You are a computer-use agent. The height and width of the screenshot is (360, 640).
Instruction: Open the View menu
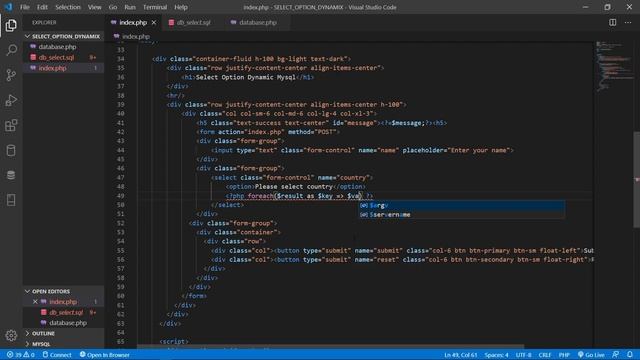tap(94, 7)
